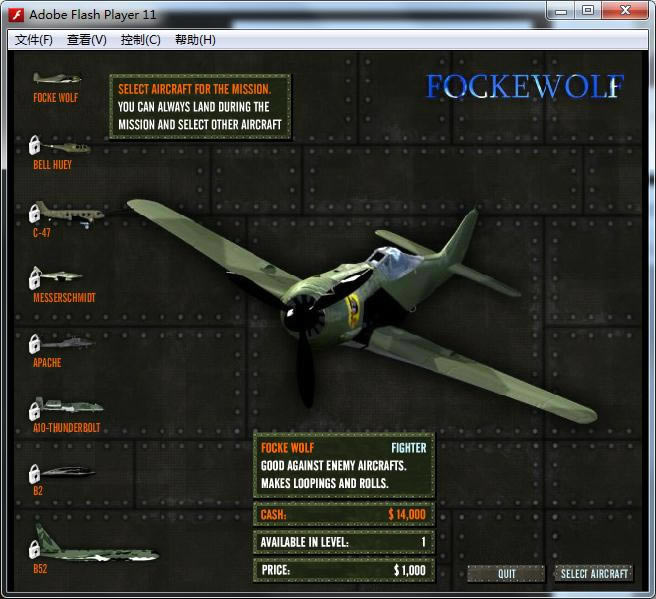This screenshot has height=599, width=656.
Task: Click the FOCKEWOLF title text
Action: 525,87
